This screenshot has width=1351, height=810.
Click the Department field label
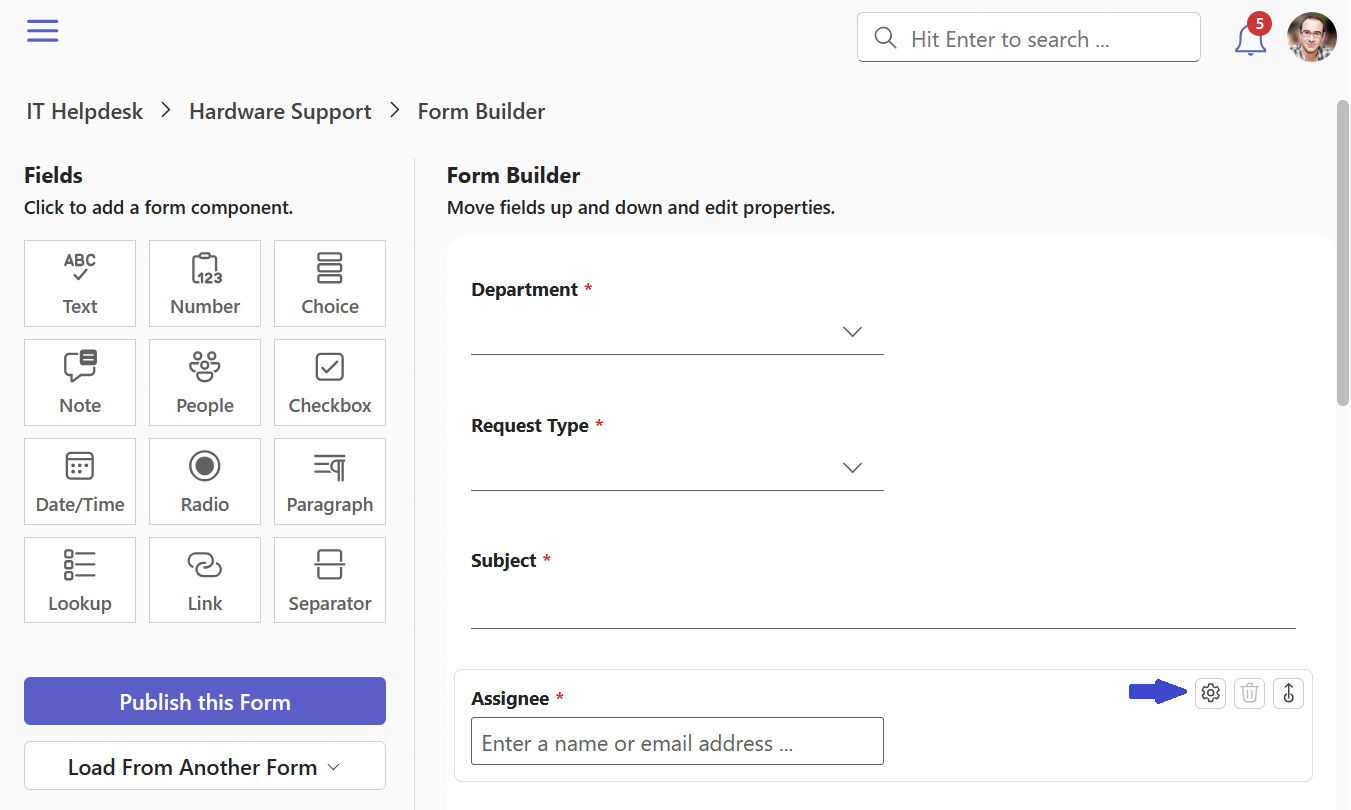[x=524, y=289]
